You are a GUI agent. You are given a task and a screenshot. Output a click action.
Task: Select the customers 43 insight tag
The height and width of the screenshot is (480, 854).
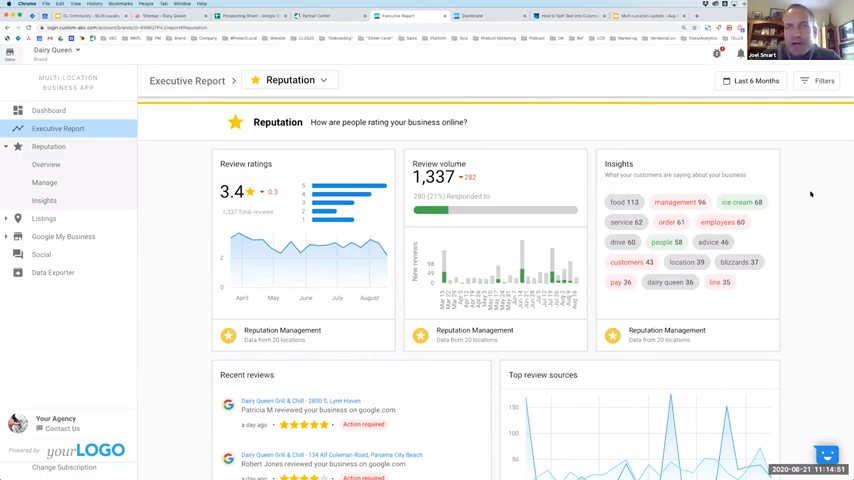tap(631, 262)
